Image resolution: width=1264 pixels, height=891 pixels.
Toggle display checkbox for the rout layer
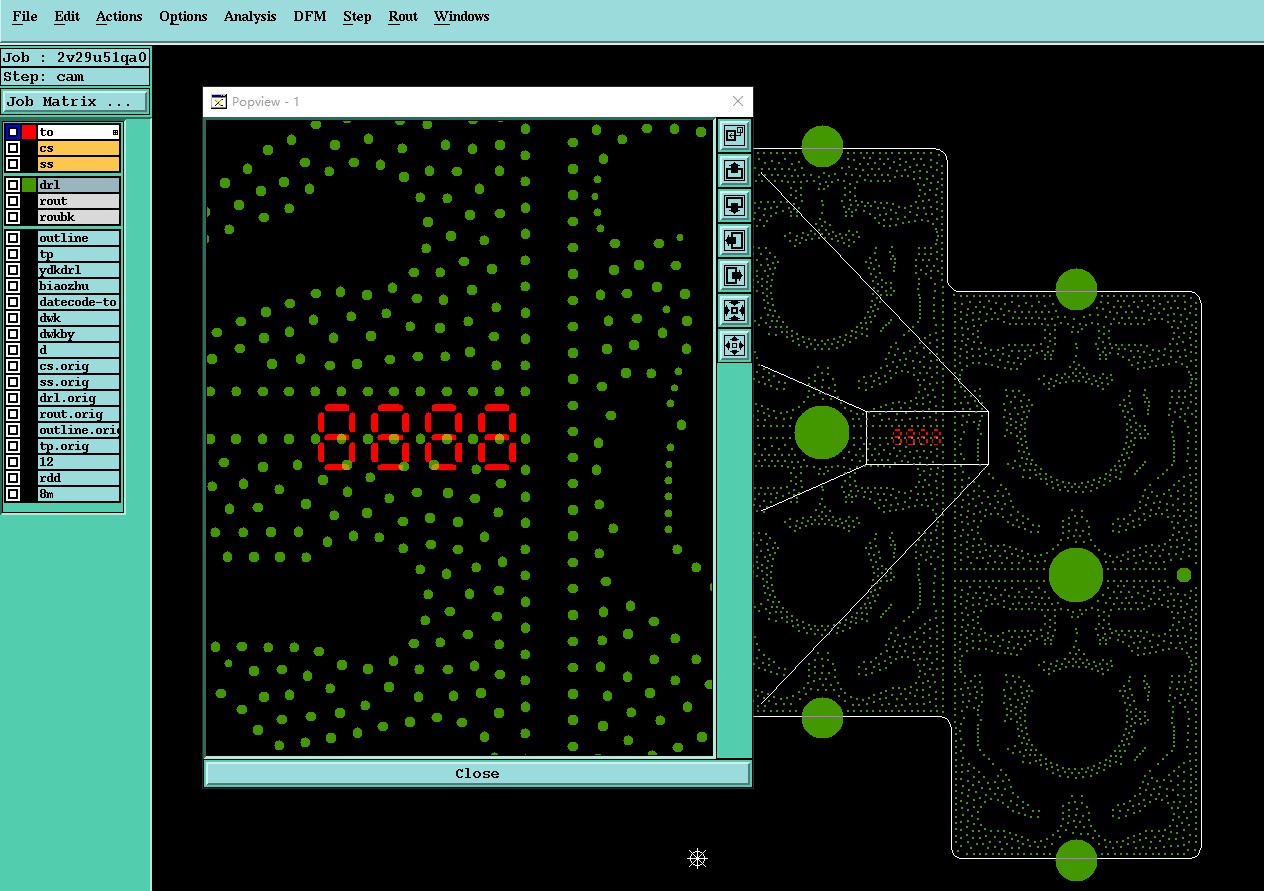[x=13, y=201]
